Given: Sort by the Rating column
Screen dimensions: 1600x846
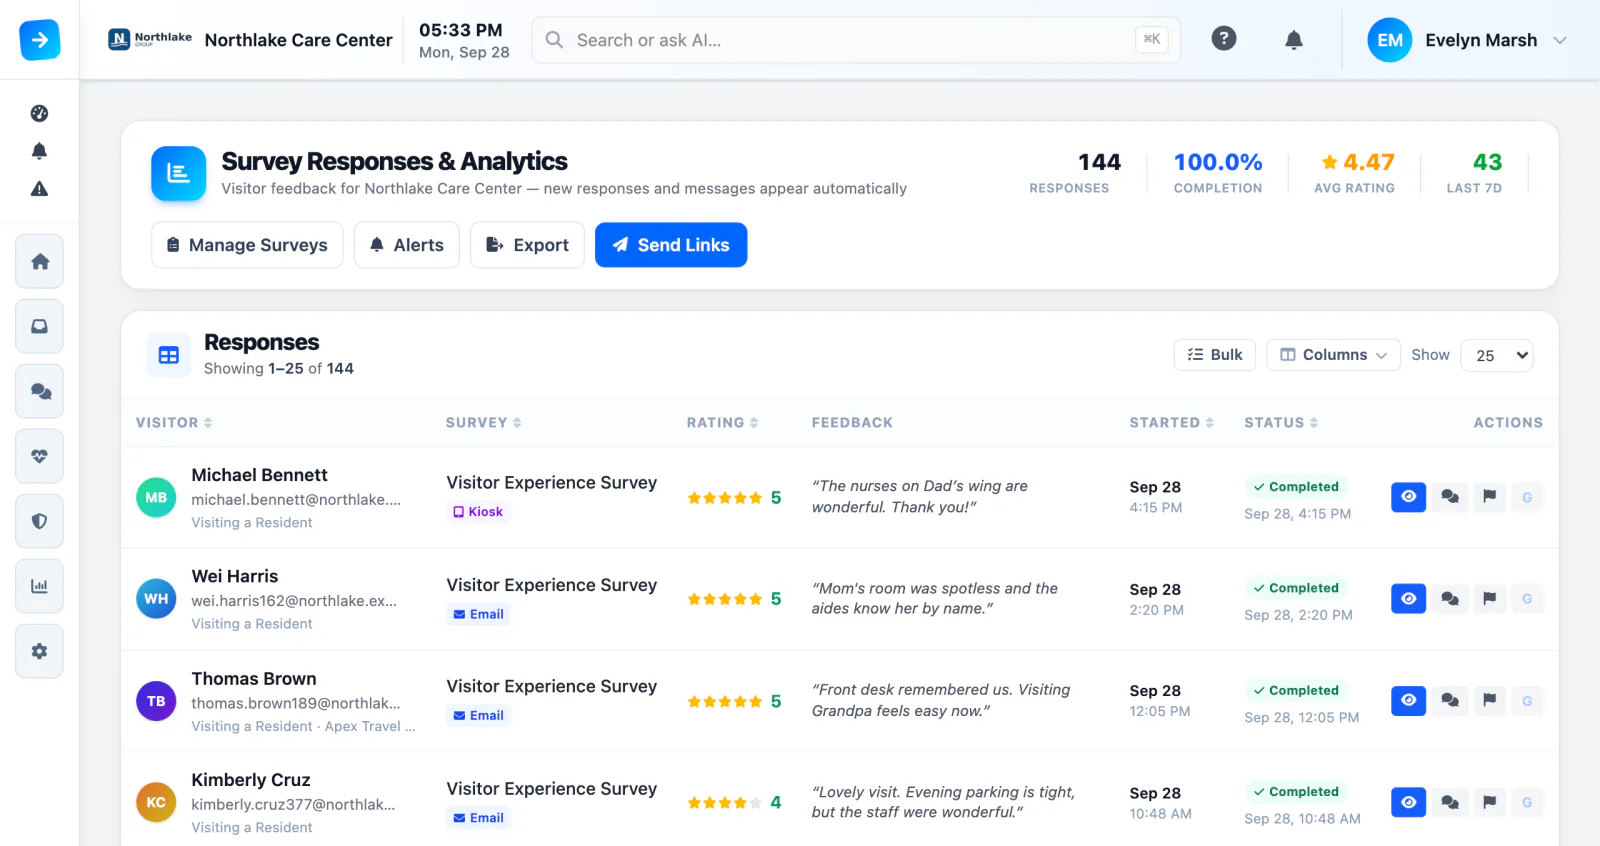Looking at the screenshot, I should click(x=722, y=423).
